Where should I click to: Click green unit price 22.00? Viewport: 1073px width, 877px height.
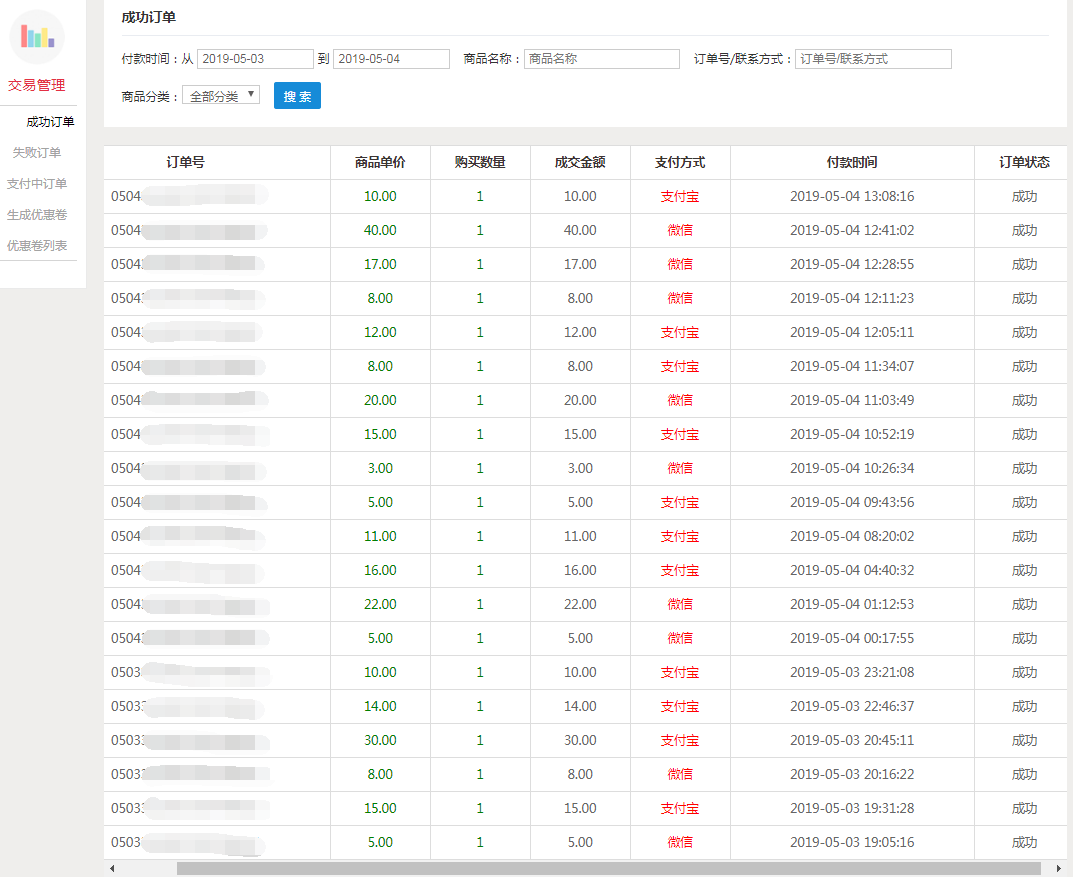(380, 604)
